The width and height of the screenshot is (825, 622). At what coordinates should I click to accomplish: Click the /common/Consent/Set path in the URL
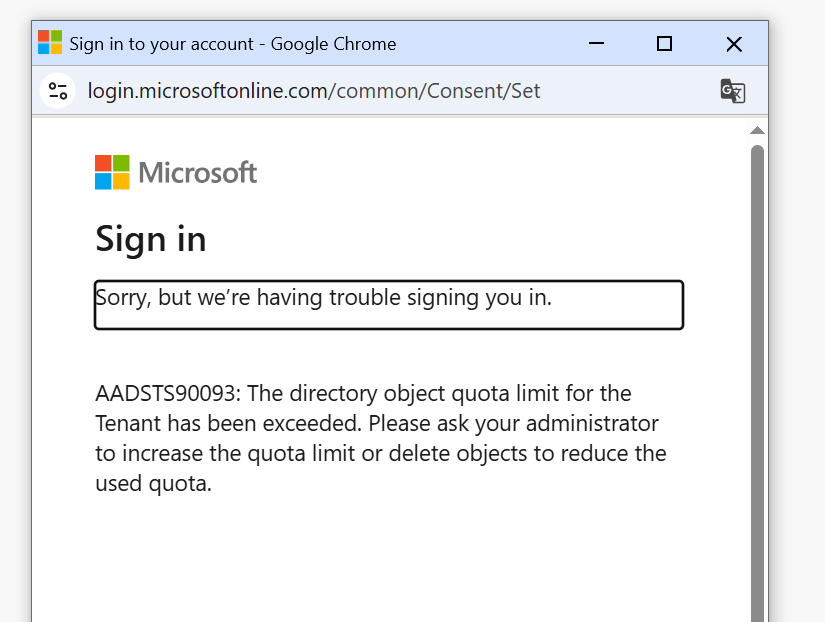tap(434, 91)
